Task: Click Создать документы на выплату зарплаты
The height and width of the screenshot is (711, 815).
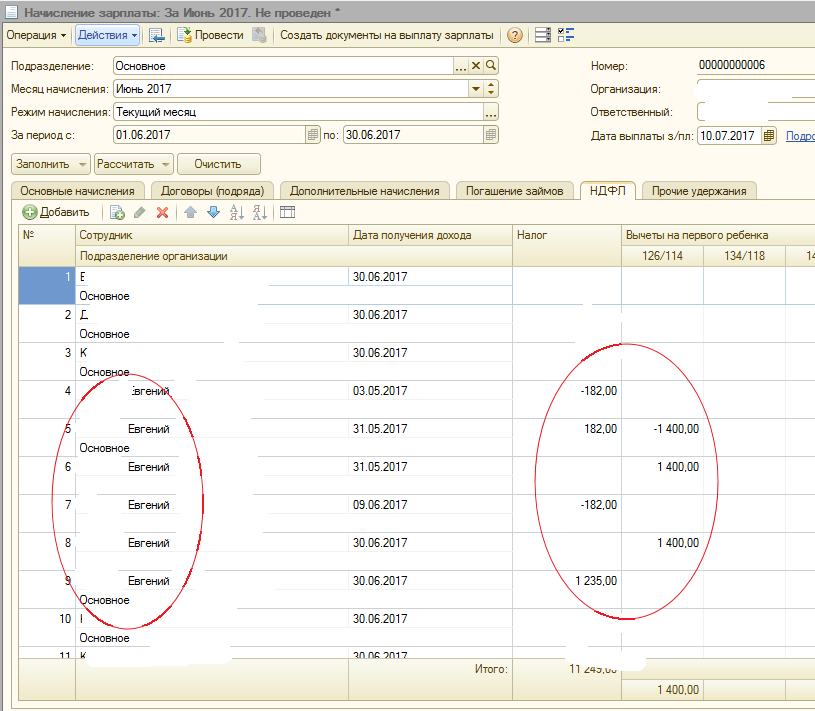Action: pos(386,35)
